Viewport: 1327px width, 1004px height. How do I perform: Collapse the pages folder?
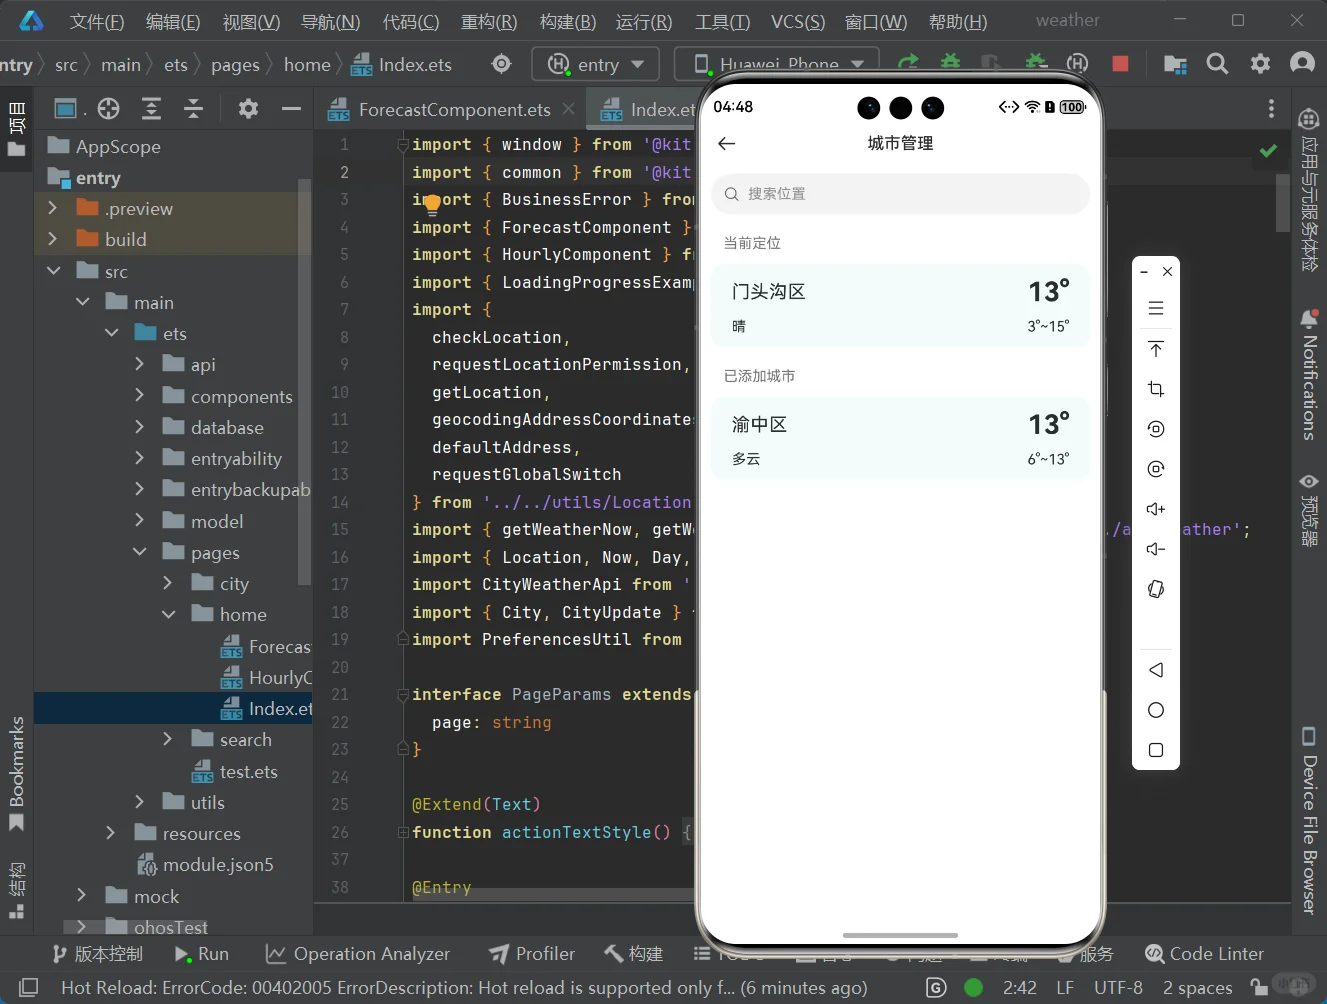coord(140,552)
